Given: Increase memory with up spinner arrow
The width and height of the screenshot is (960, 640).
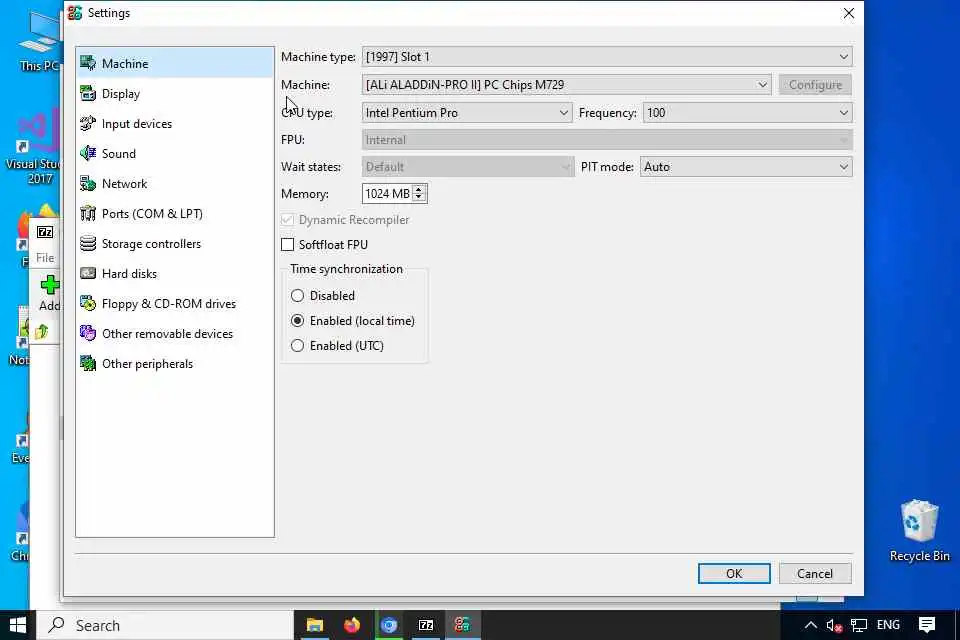Looking at the screenshot, I should point(419,189).
